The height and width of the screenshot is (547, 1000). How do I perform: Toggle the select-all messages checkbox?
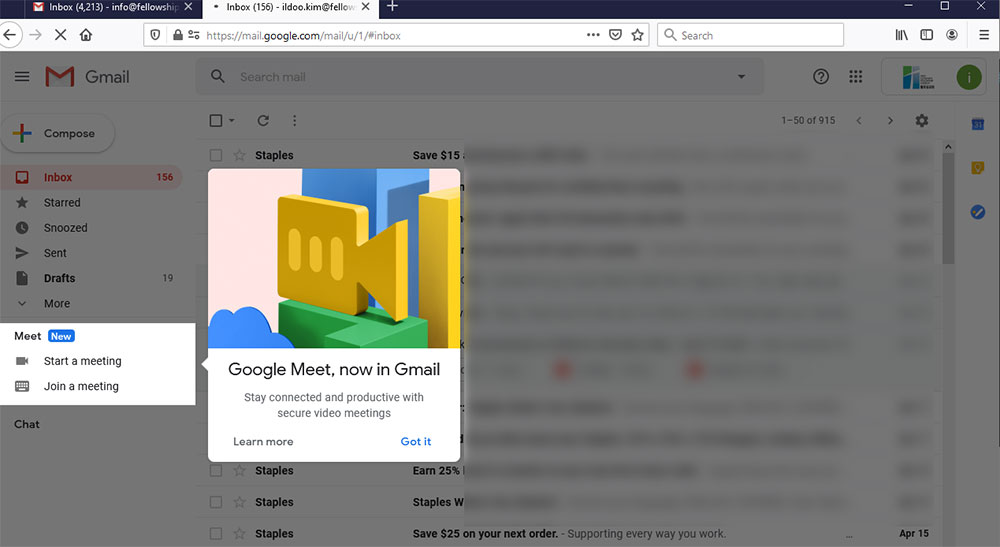(216, 120)
